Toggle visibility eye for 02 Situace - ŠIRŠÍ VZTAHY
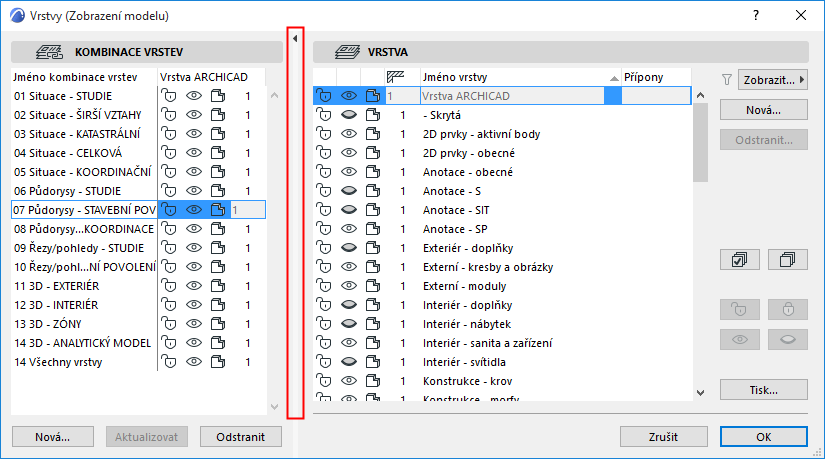This screenshot has width=825, height=459. (194, 115)
